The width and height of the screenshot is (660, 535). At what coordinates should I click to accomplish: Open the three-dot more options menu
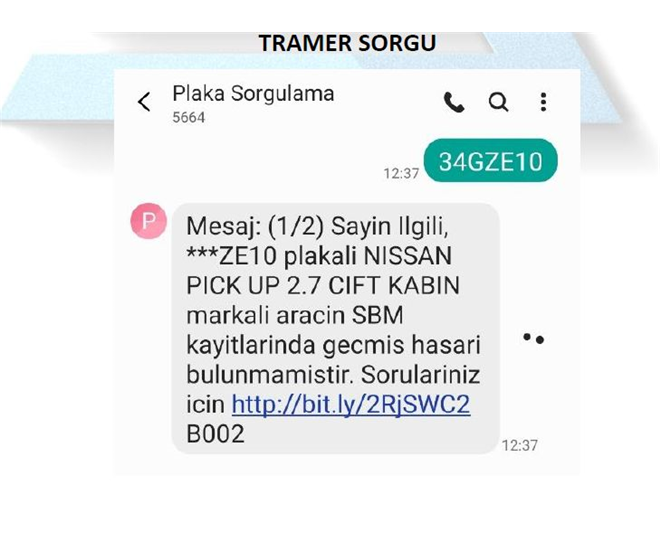(543, 102)
